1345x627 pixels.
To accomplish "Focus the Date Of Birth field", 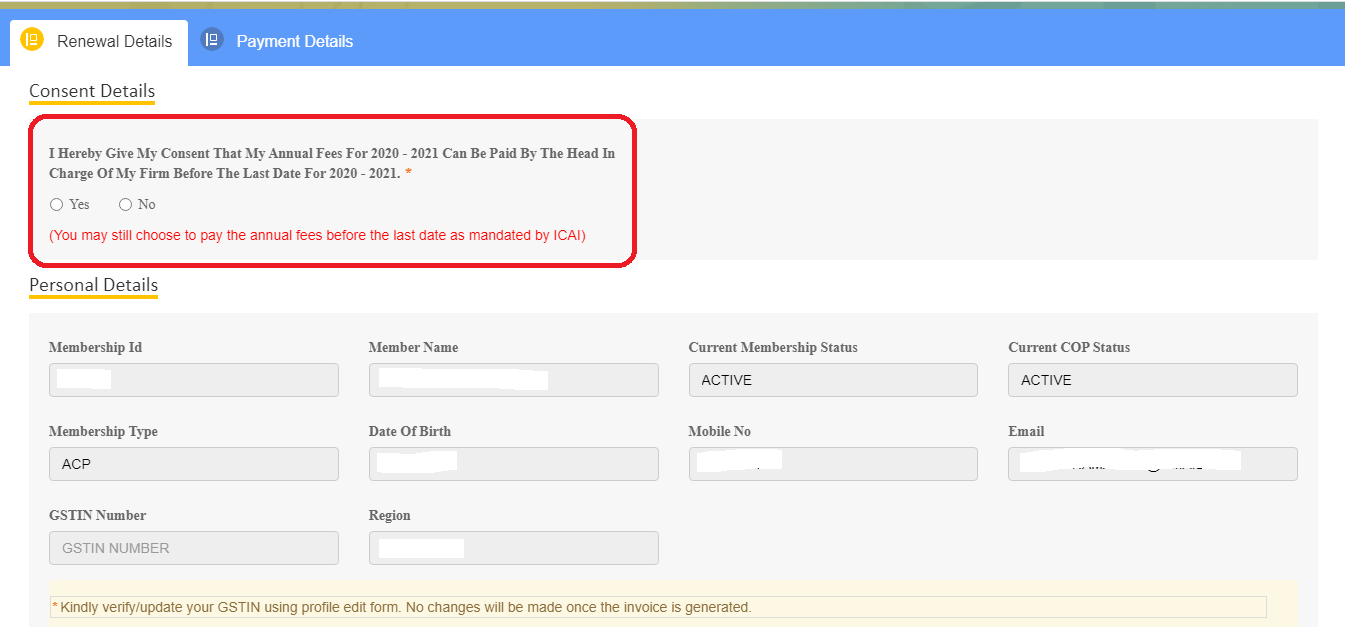I will [513, 464].
